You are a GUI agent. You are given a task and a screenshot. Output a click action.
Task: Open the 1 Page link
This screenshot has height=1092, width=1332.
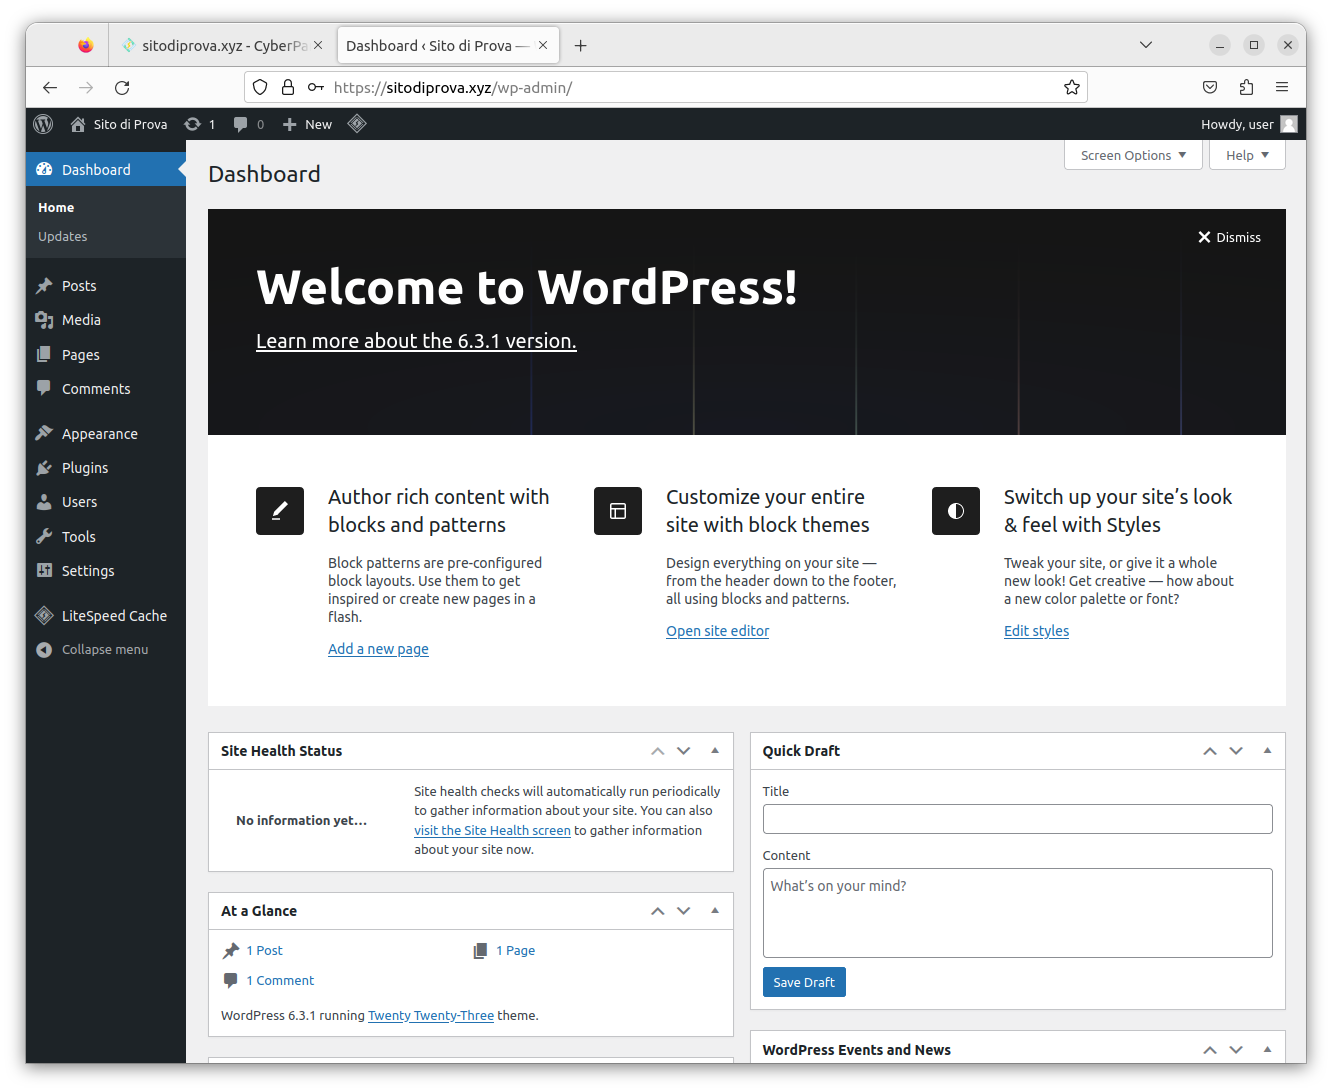click(515, 951)
